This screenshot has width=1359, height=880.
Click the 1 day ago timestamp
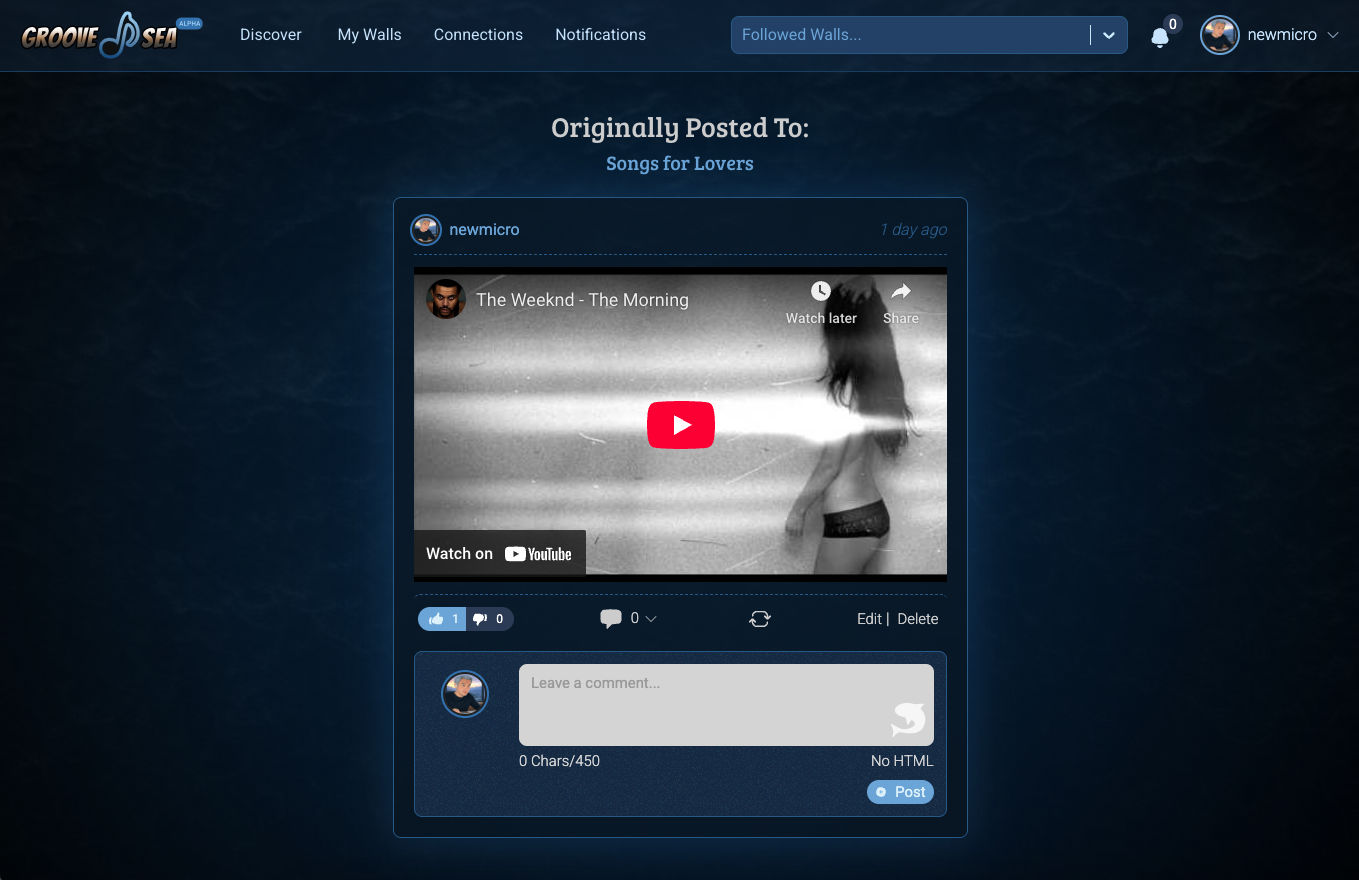(913, 230)
